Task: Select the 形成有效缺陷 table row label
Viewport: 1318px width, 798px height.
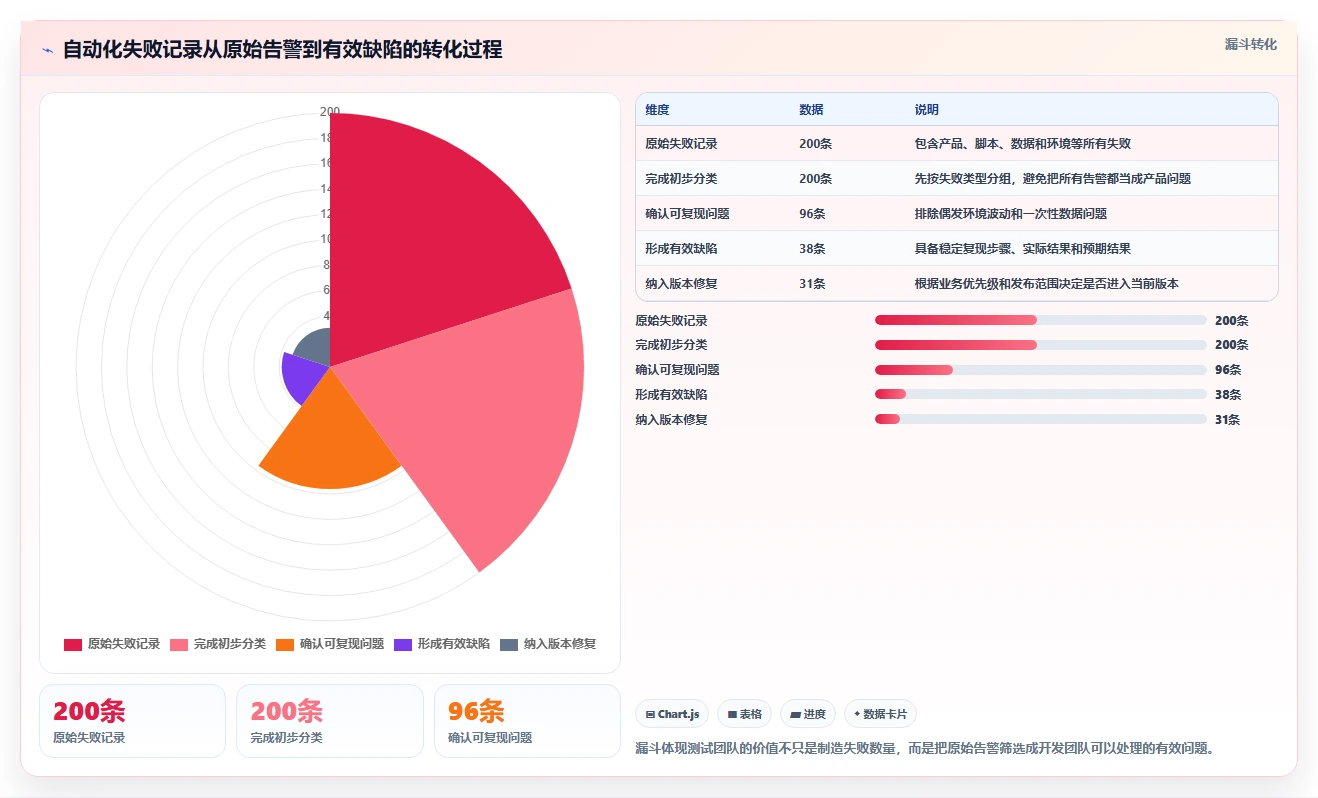Action: pyautogui.click(x=681, y=249)
